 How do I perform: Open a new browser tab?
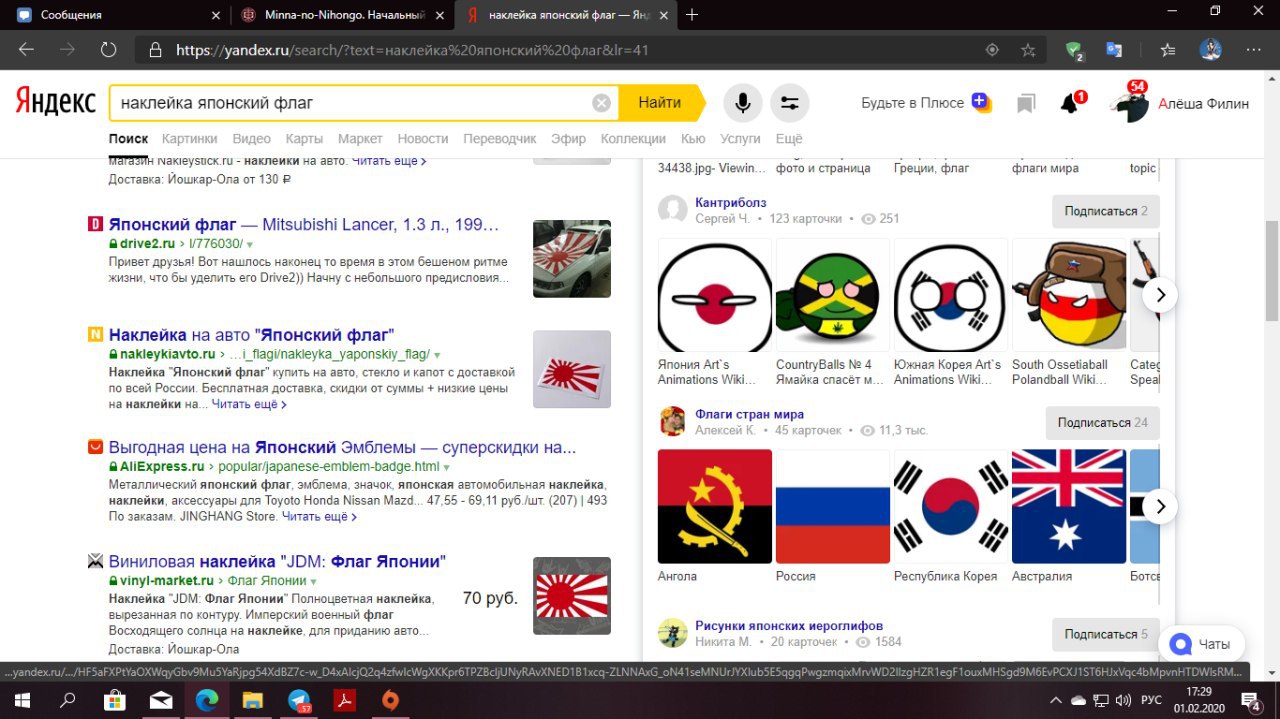pyautogui.click(x=692, y=15)
